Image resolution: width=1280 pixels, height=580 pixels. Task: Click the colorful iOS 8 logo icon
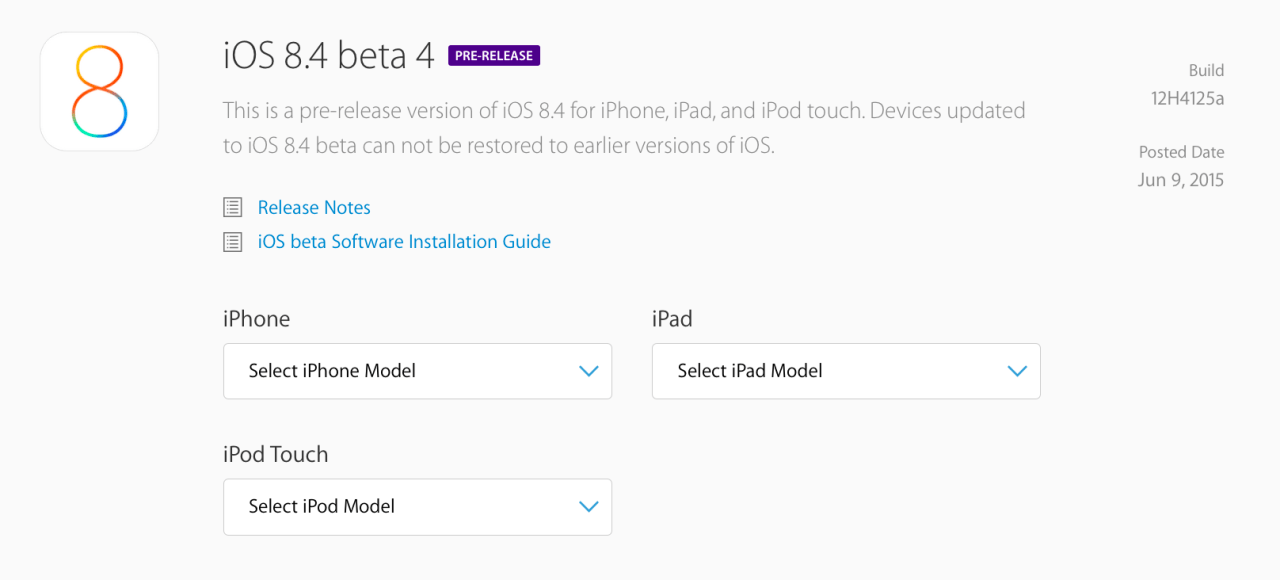pyautogui.click(x=99, y=92)
